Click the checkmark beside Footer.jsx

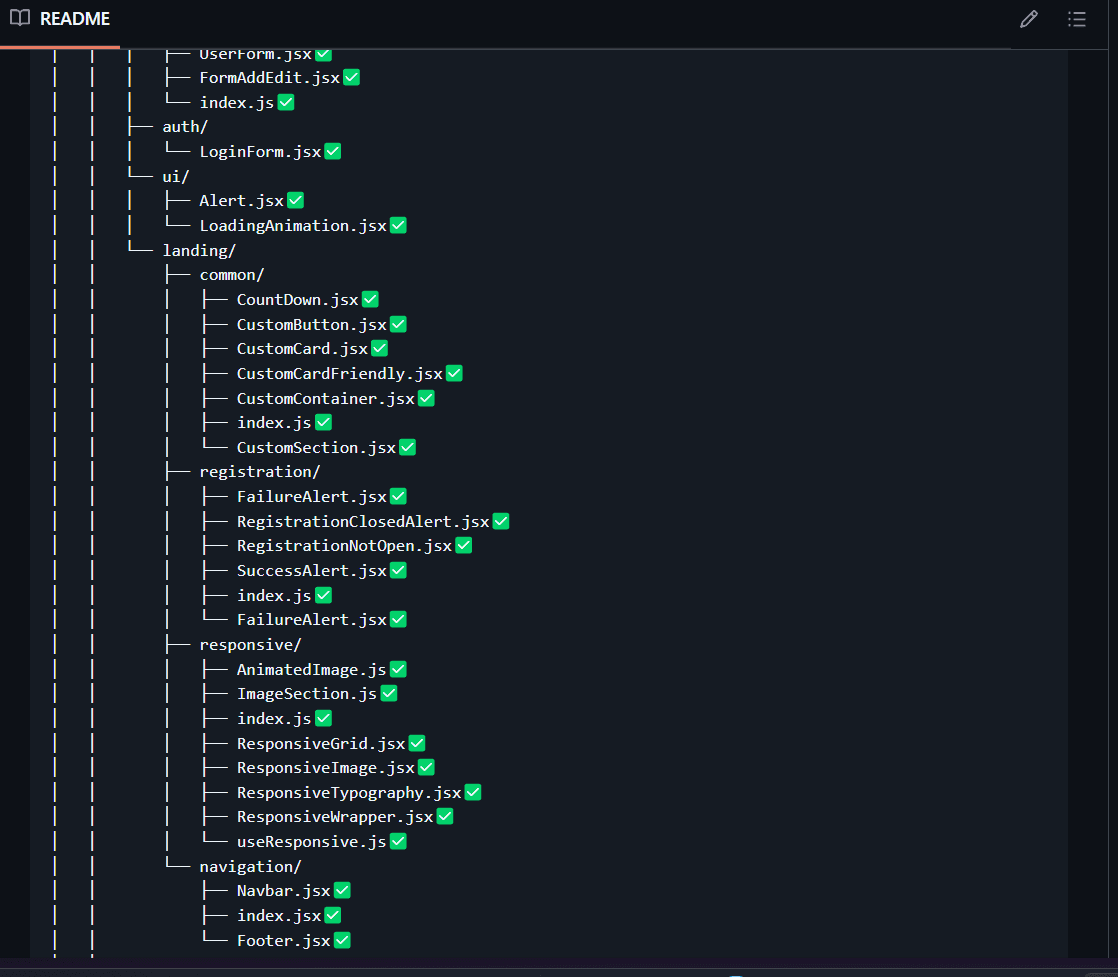(342, 939)
